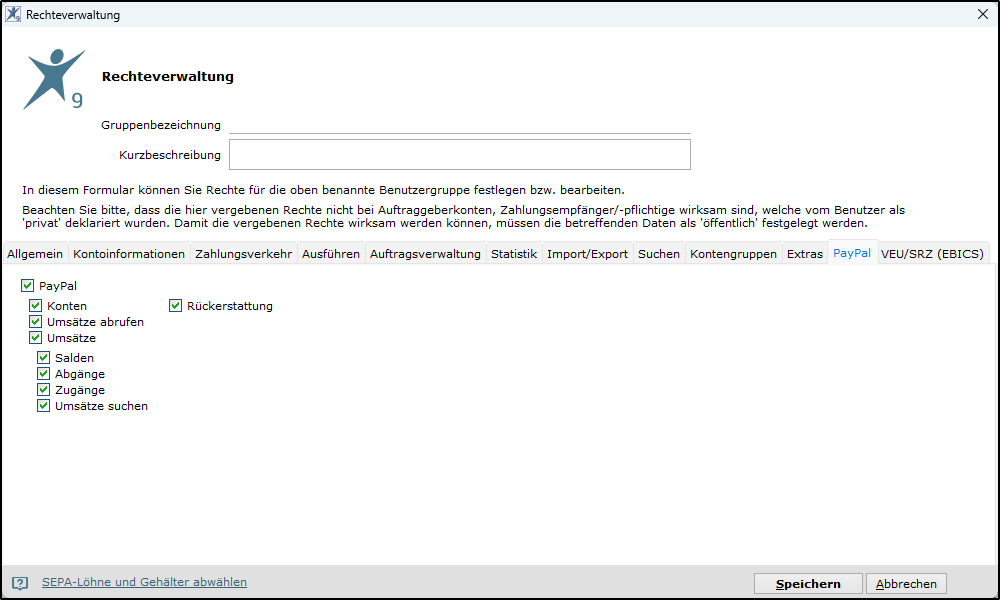Close the Rechteverwaltung dialog

pyautogui.click(x=983, y=14)
